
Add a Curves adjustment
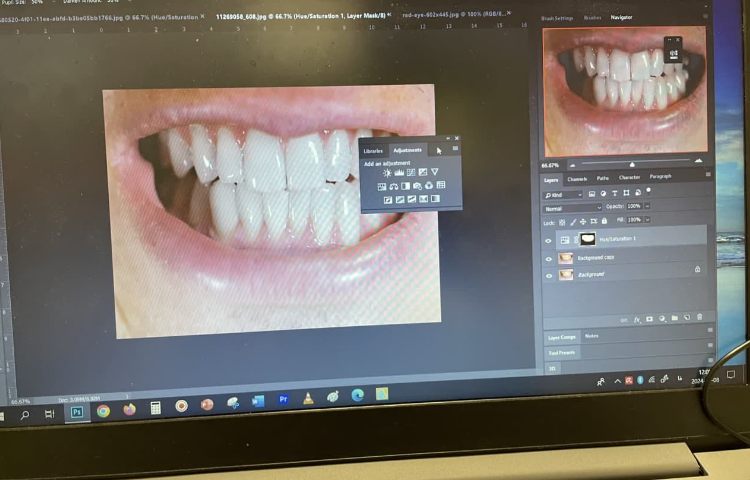[411, 173]
